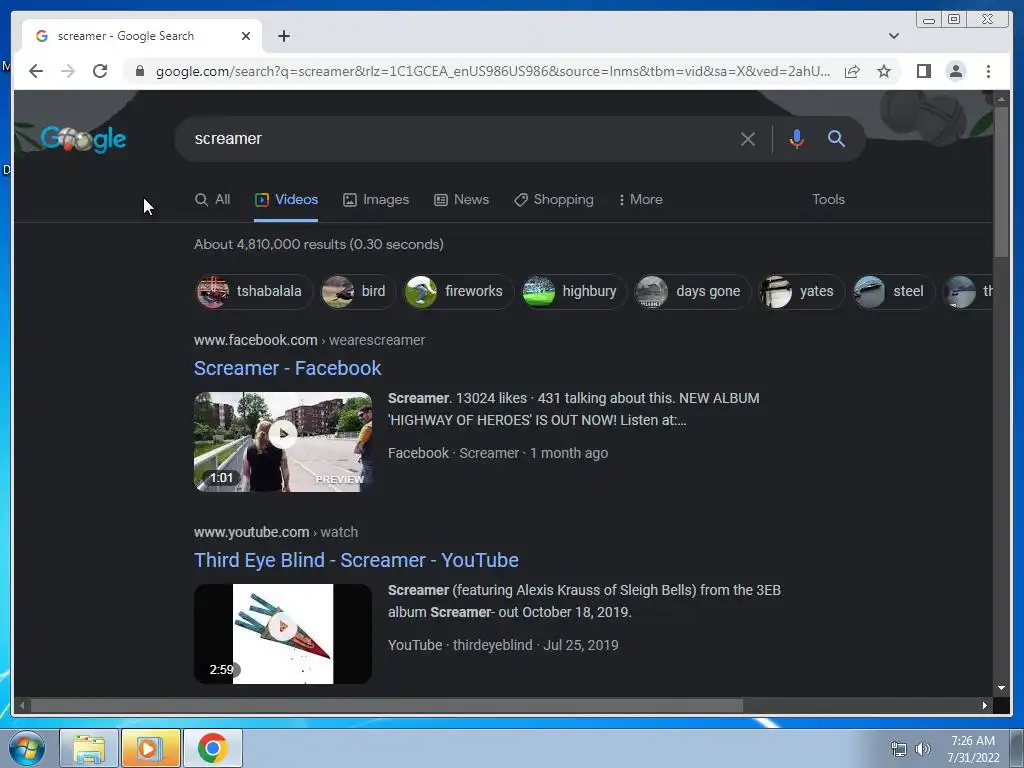Select the yates suggestion chip
1024x768 pixels.
point(801,291)
